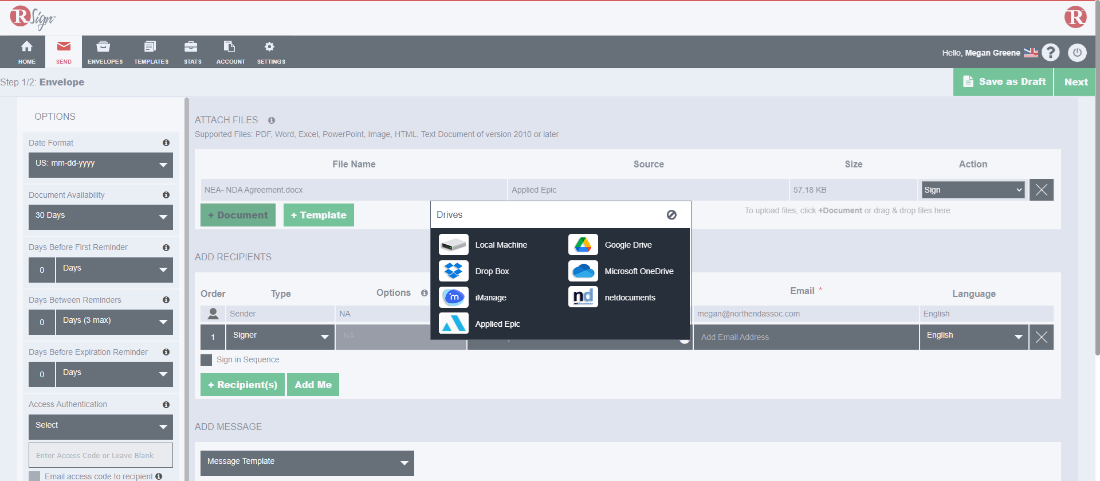The height and width of the screenshot is (481, 1100).
Task: Click the Enter Access Code field
Action: (100, 455)
